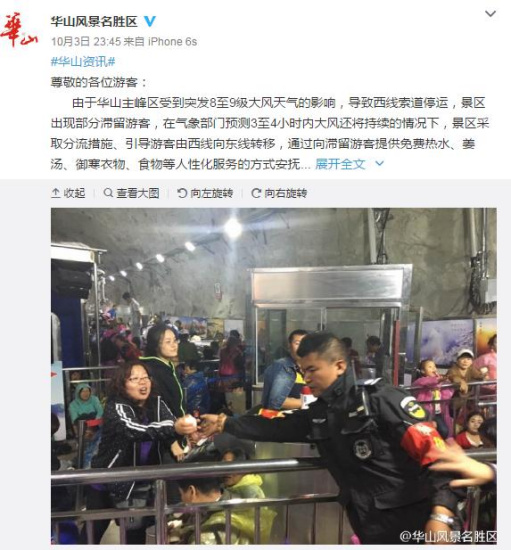The height and width of the screenshot is (550, 511).
Task: Click the magnifier icon for 查看大图
Action: coord(108,193)
